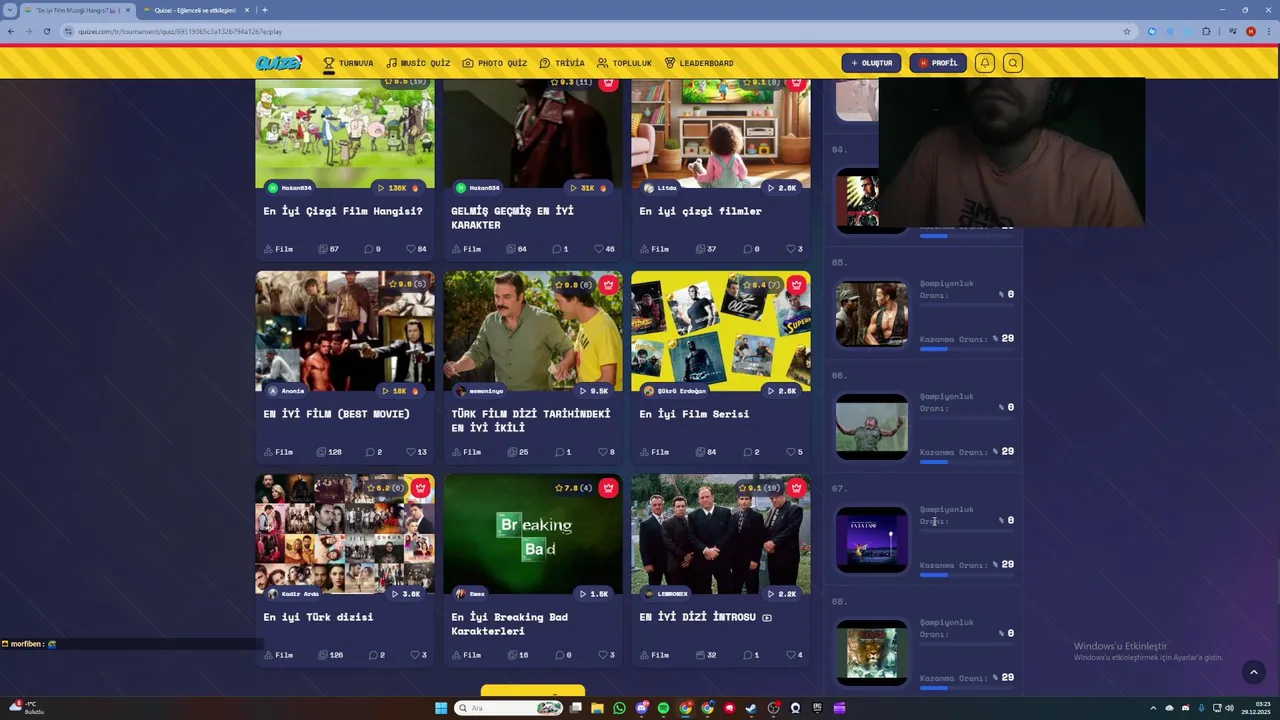This screenshot has width=1280, height=720.
Task: Select the Trivia menu item
Action: (x=562, y=63)
